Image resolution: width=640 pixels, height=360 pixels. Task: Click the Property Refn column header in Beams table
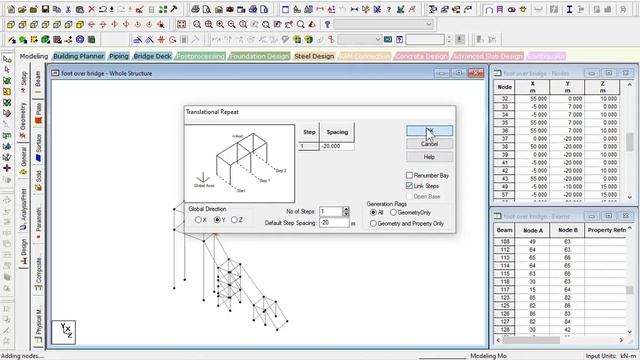click(x=607, y=230)
